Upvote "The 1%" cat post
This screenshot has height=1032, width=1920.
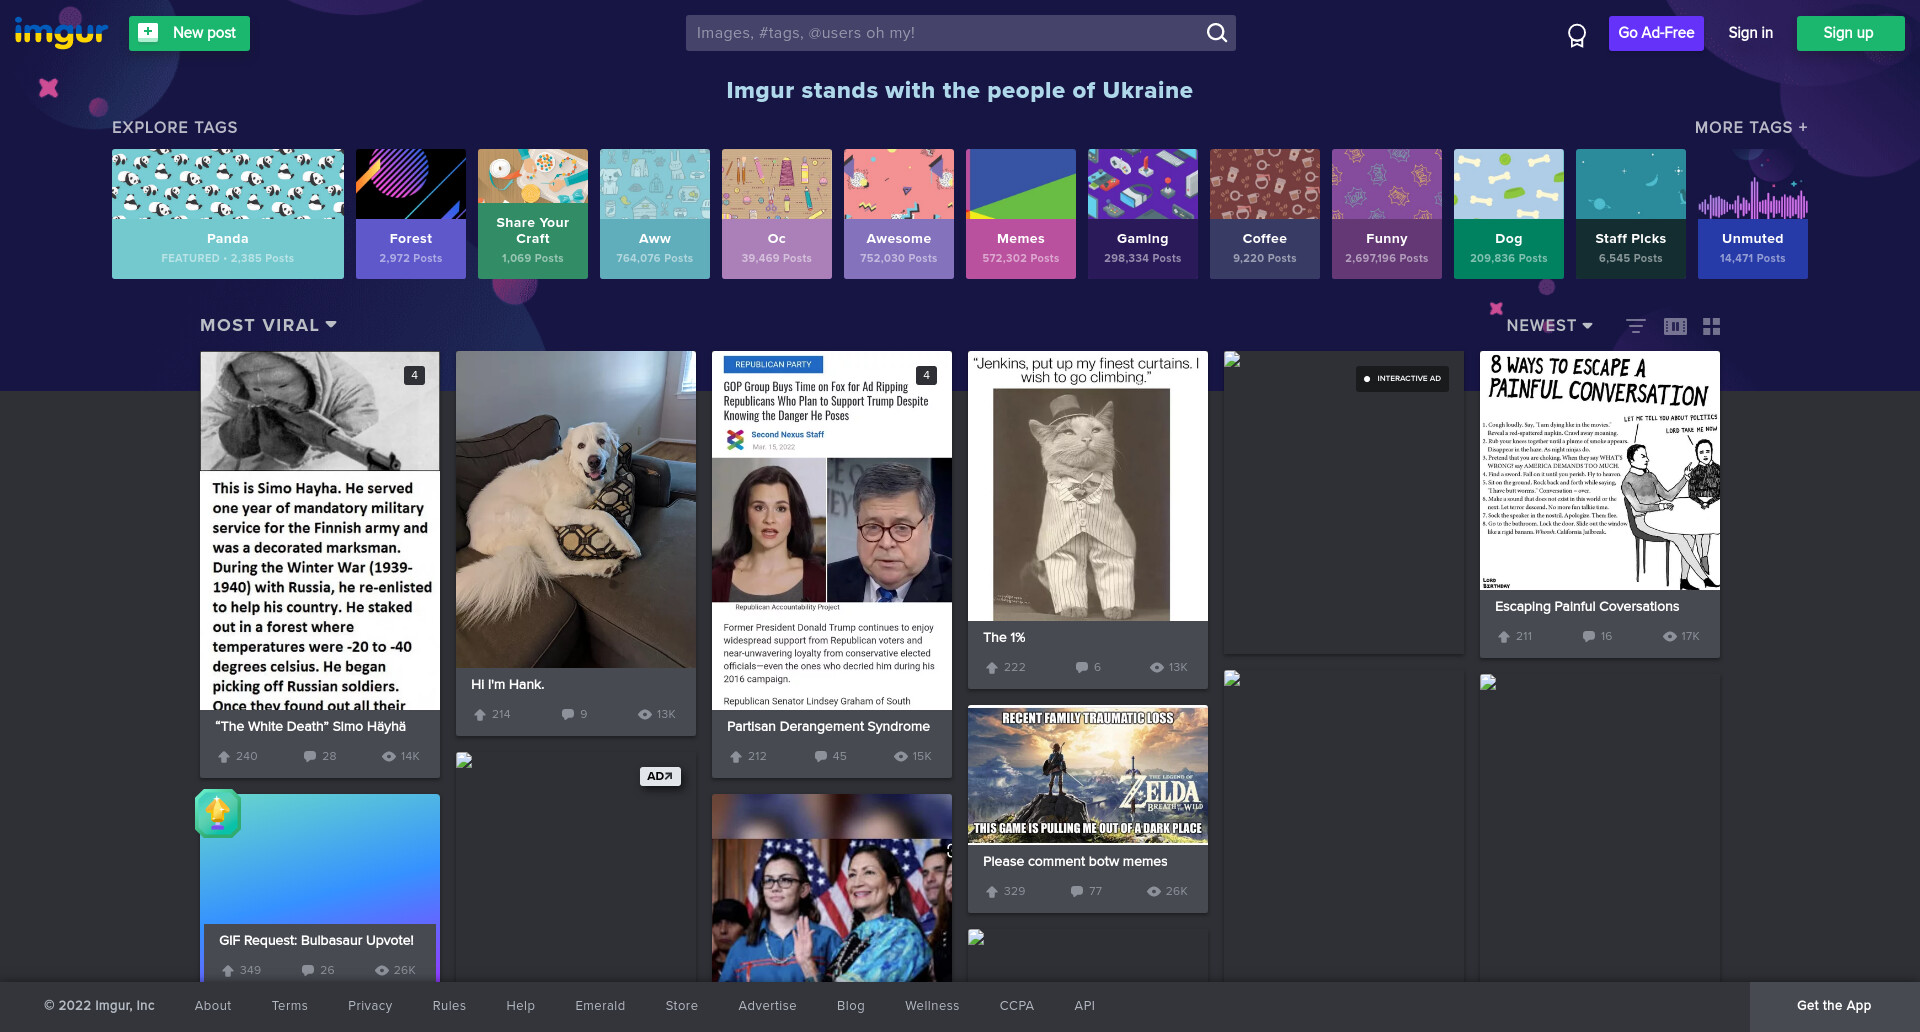click(x=991, y=668)
